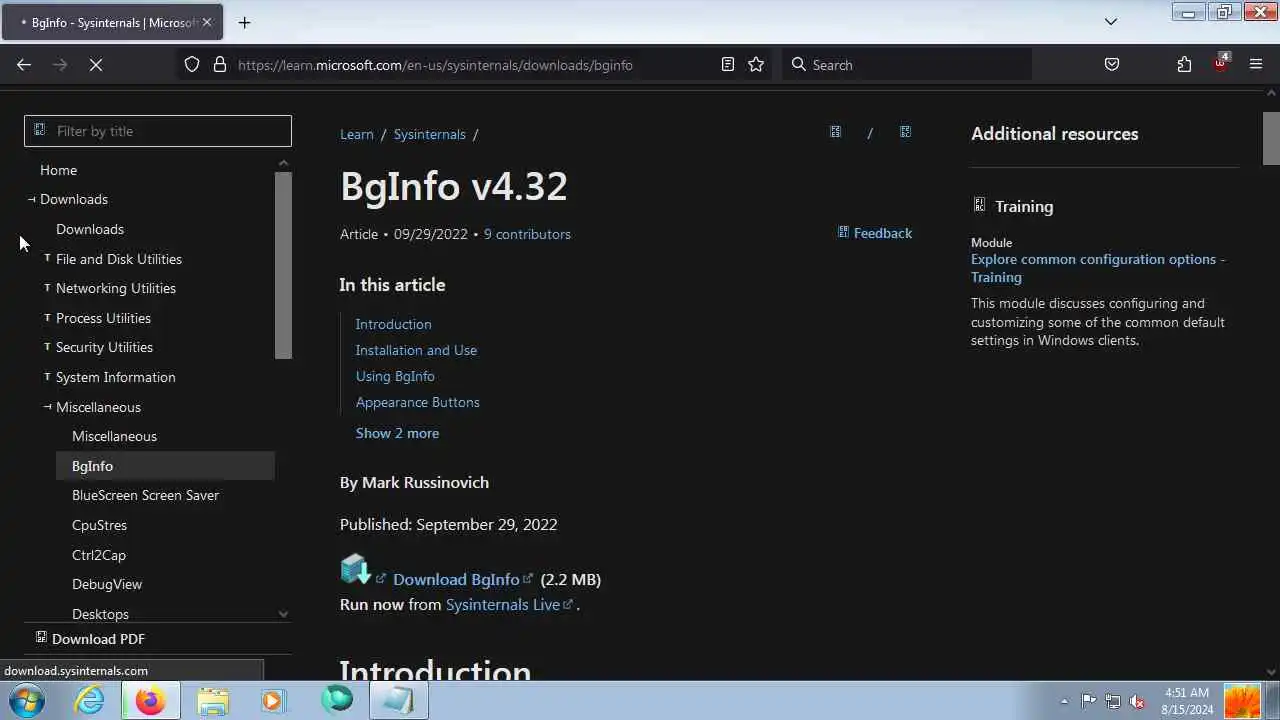Go back to previous page arrow
This screenshot has height=720, width=1280.
[x=24, y=64]
